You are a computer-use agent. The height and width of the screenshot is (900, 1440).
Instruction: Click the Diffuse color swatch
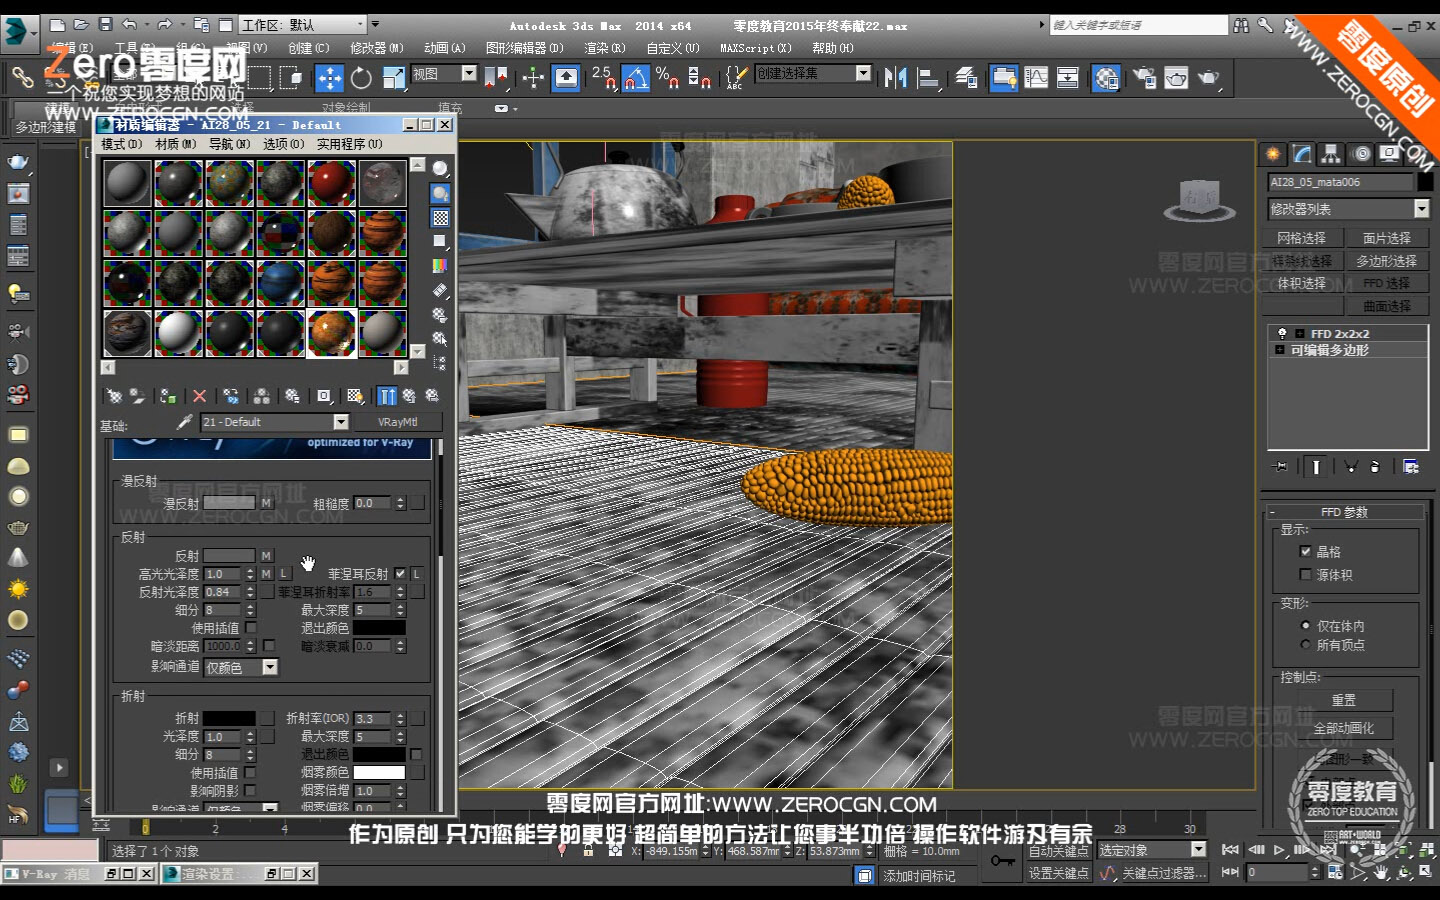(x=229, y=503)
